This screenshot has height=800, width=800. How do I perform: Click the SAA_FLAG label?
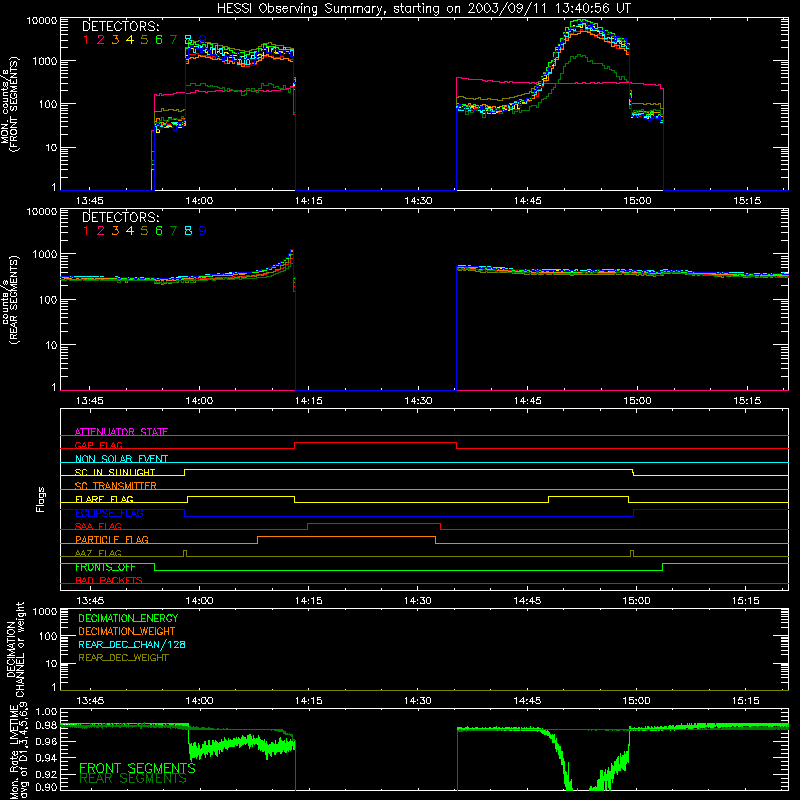coord(98,526)
